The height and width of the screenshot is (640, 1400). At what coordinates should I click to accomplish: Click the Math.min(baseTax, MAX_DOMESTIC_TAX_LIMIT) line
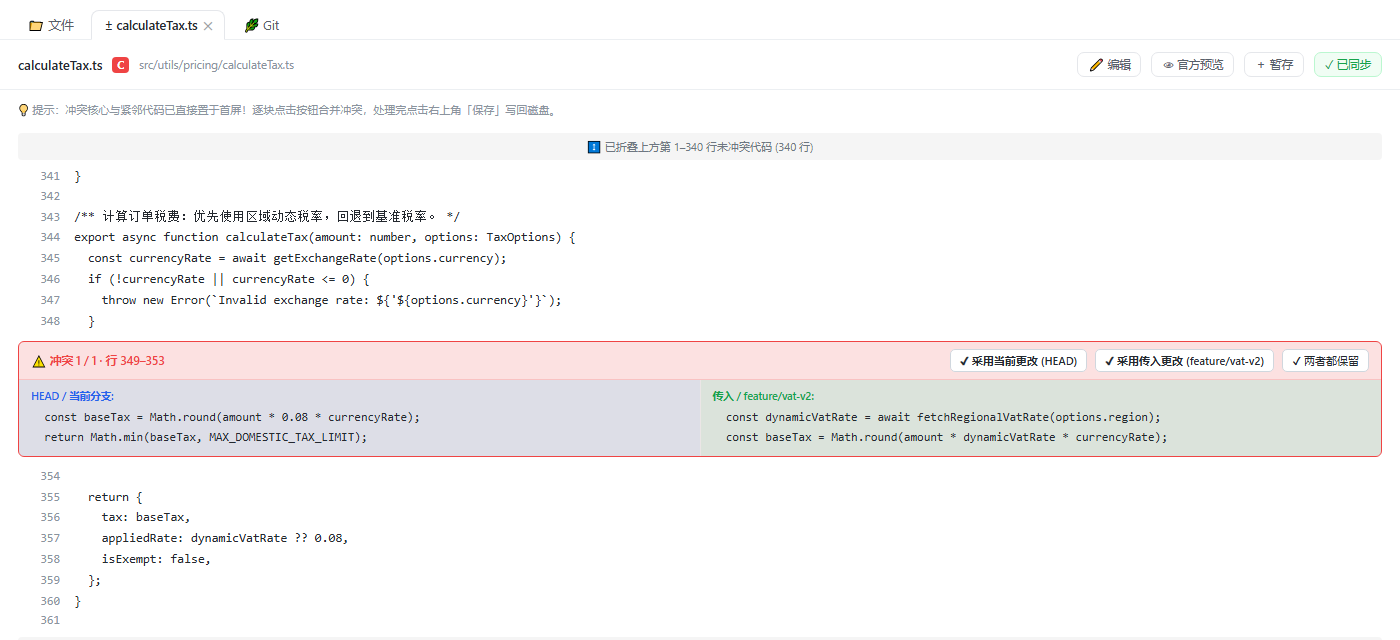[x=206, y=437]
